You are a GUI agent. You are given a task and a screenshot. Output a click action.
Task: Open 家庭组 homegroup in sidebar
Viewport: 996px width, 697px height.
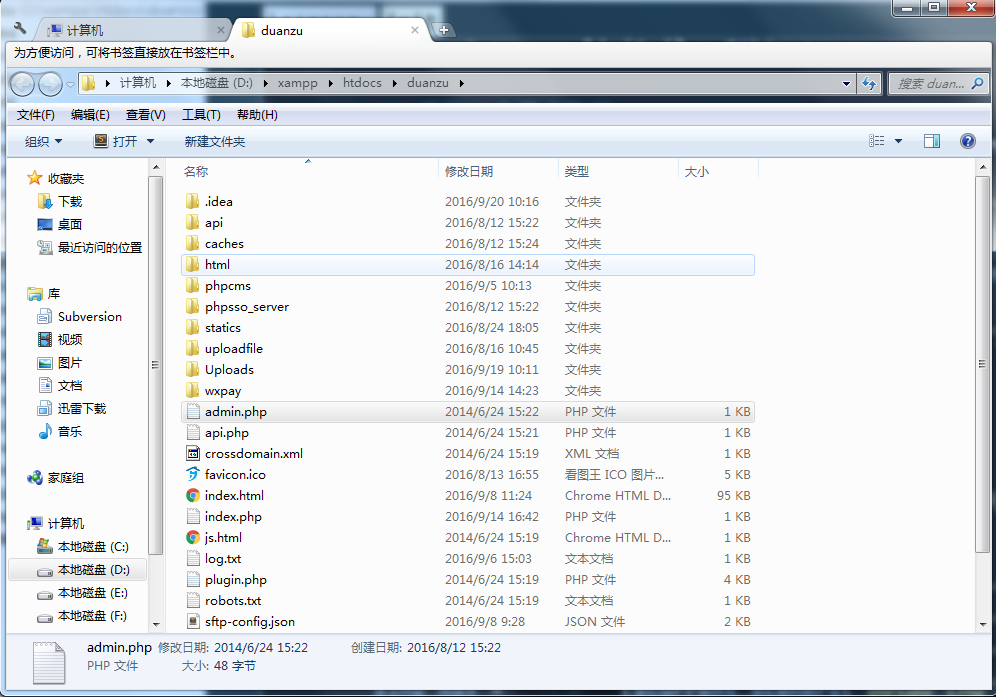56,478
